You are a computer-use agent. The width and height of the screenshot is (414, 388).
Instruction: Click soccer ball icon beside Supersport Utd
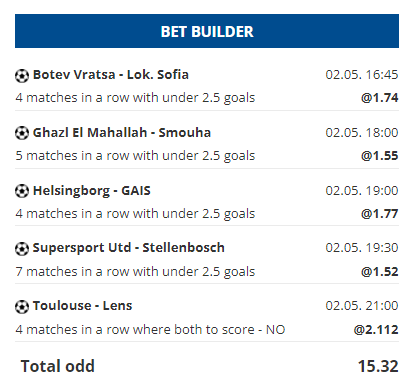pos(22,249)
